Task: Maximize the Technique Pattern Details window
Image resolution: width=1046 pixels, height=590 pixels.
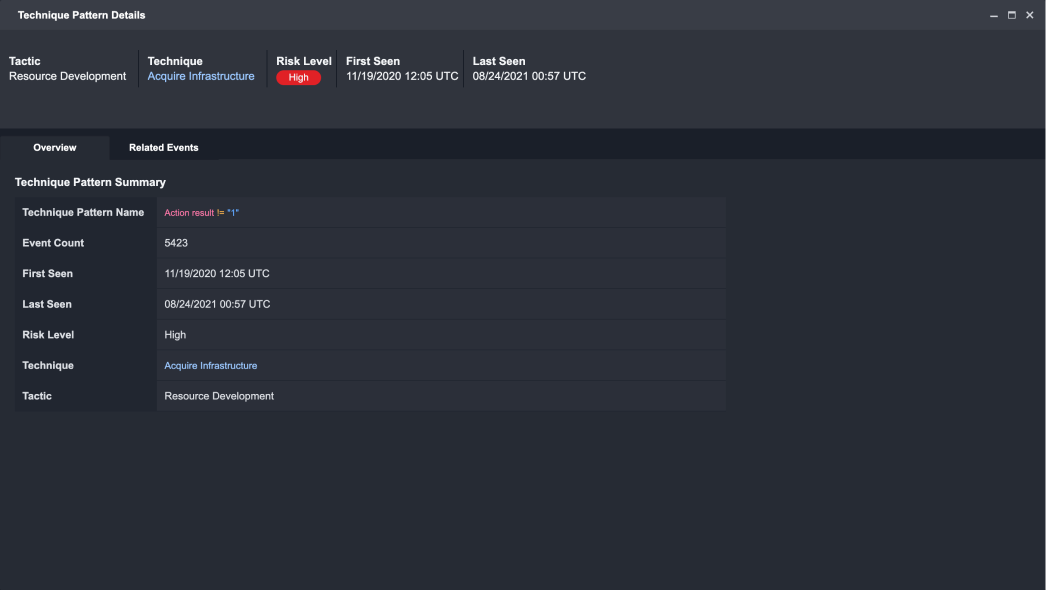Action: pos(1011,15)
